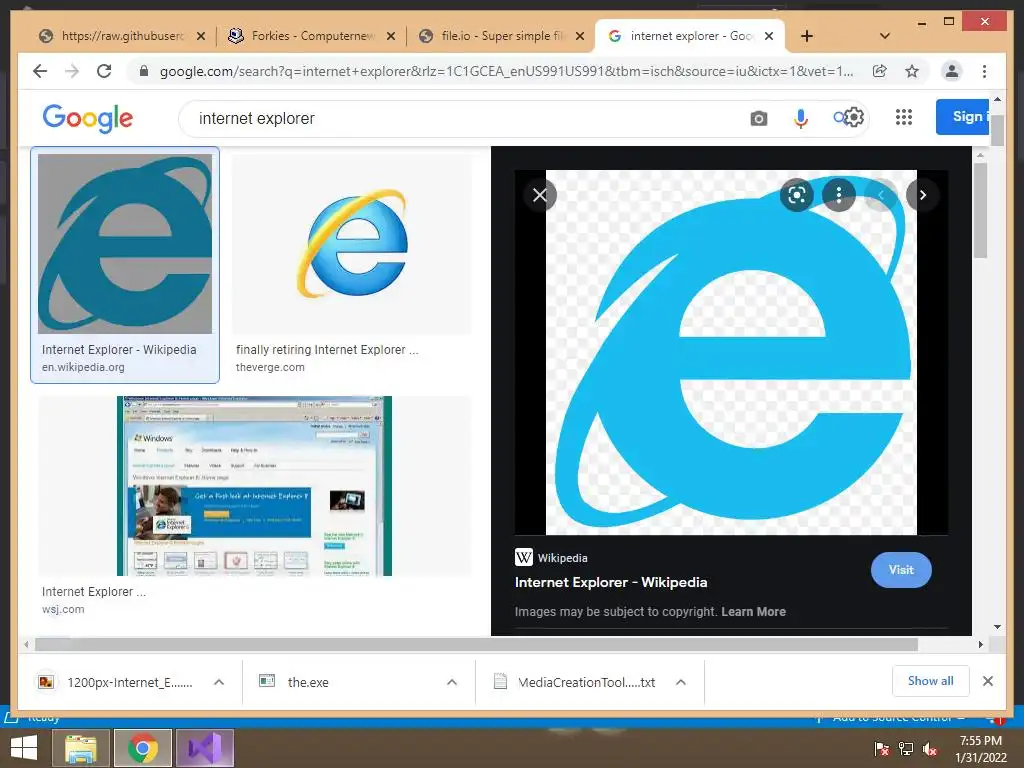Click theverge.com source text
The width and height of the screenshot is (1024, 768).
(x=270, y=367)
